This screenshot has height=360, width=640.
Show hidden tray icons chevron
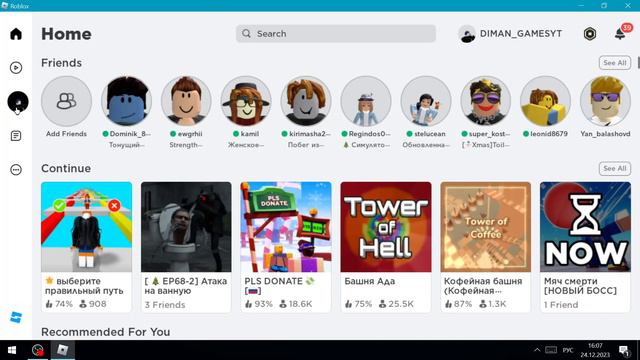[x=537, y=350]
